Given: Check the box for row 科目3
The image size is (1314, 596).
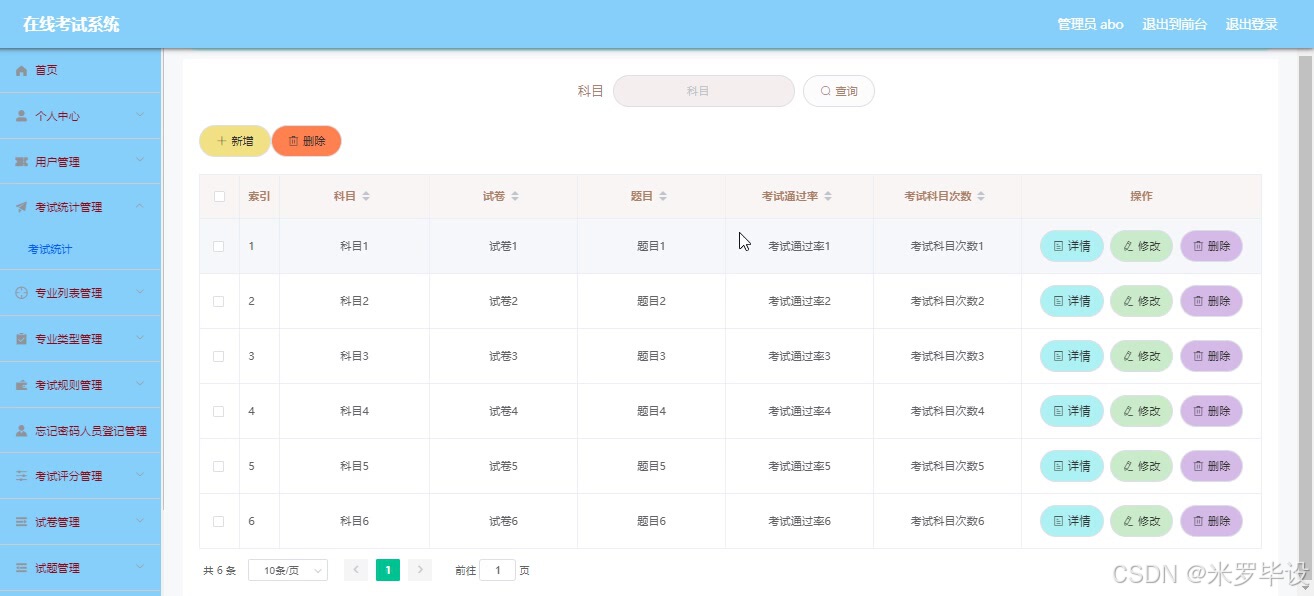Looking at the screenshot, I should [x=219, y=356].
